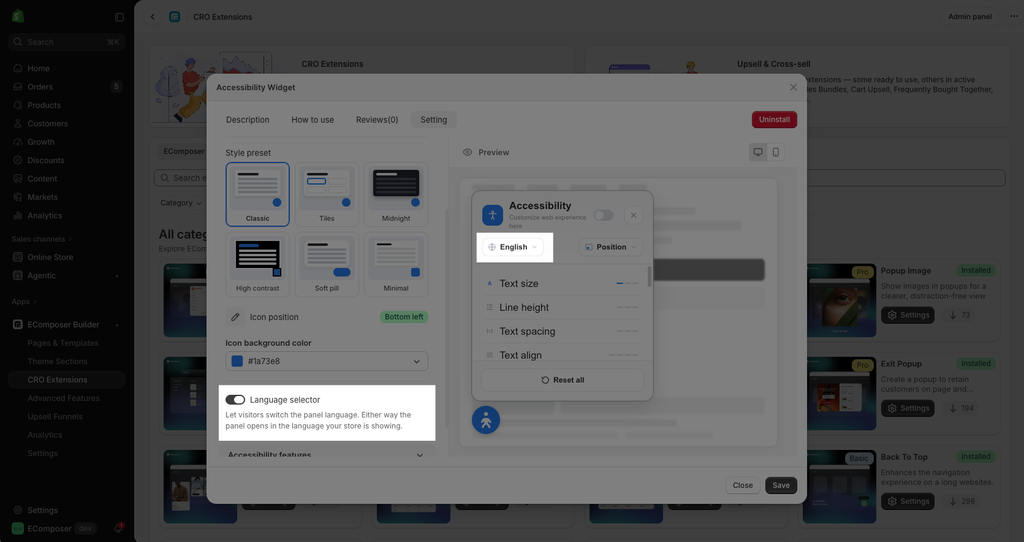The width and height of the screenshot is (1024, 542).
Task: Open Pages & Templates submenu
Action: coord(63,343)
